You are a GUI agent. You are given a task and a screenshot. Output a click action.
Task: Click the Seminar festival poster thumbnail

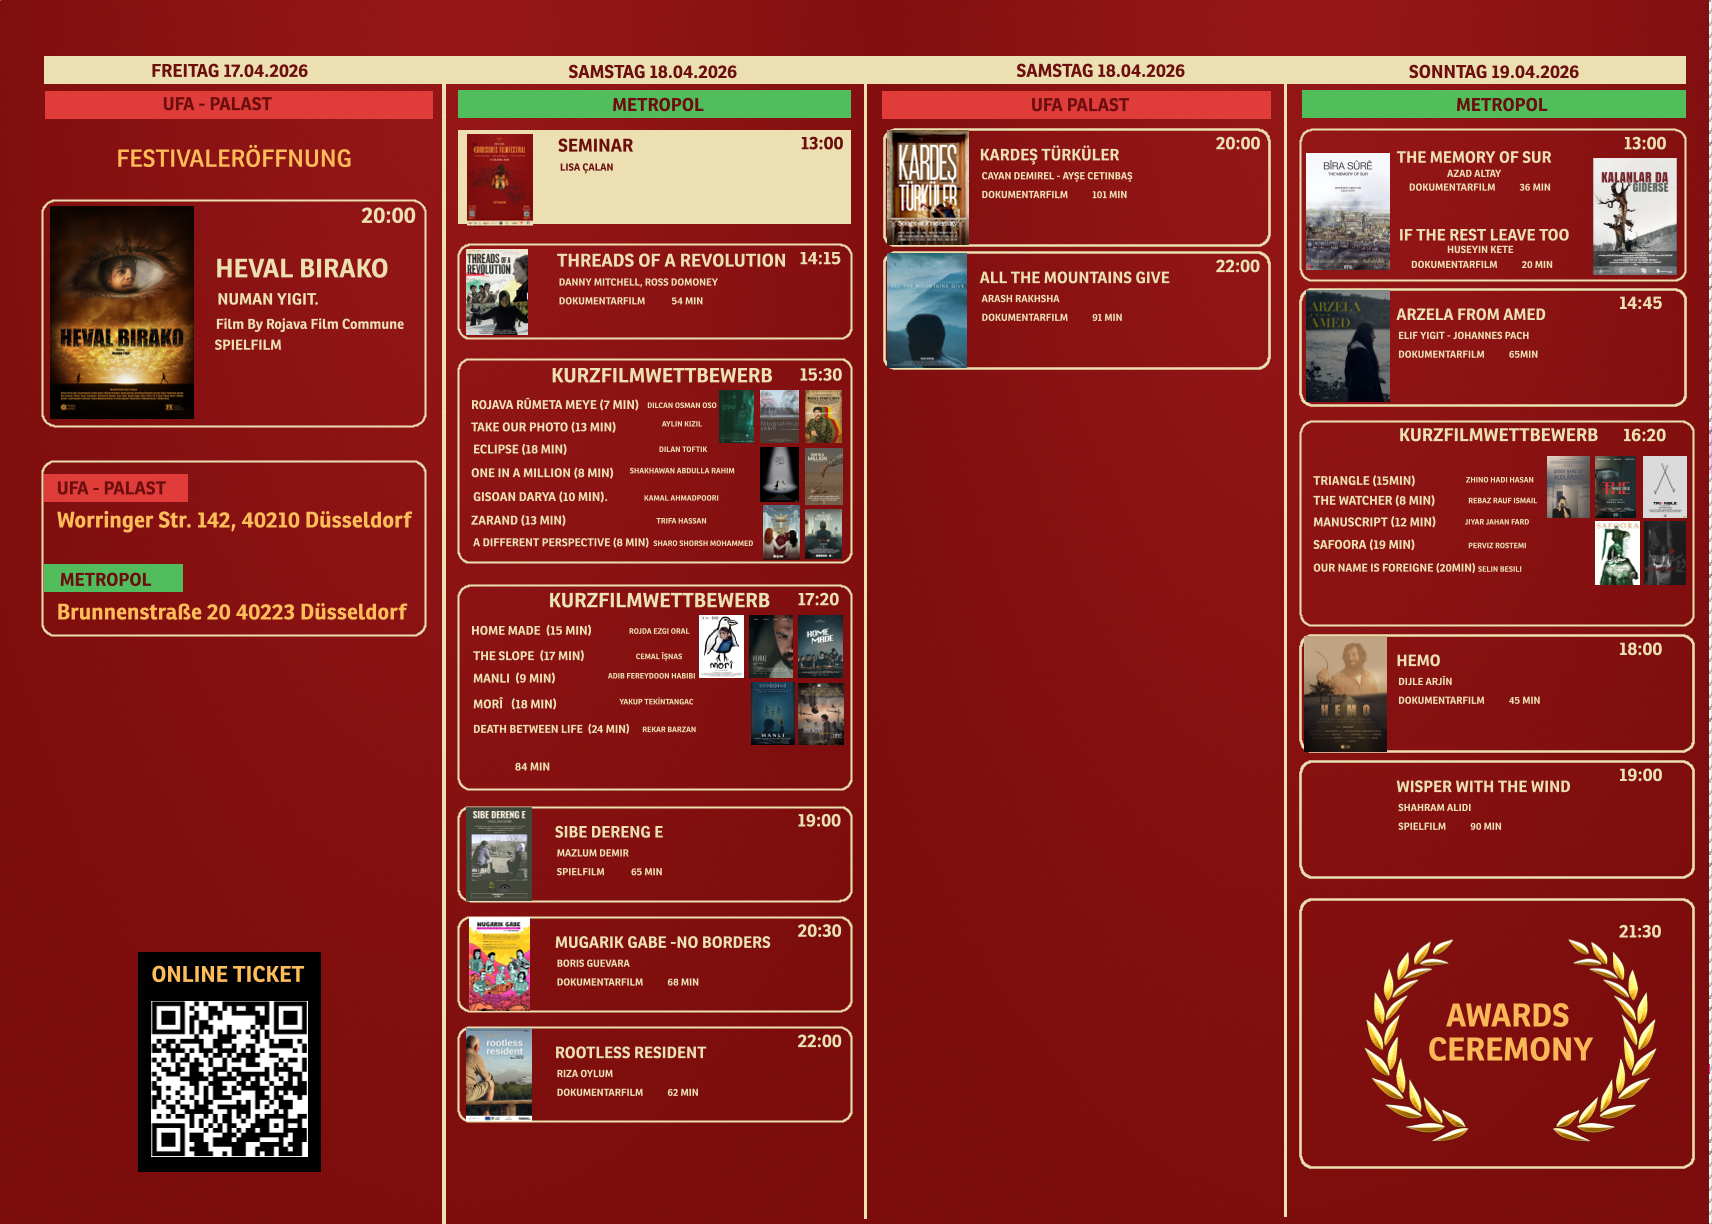[x=500, y=179]
